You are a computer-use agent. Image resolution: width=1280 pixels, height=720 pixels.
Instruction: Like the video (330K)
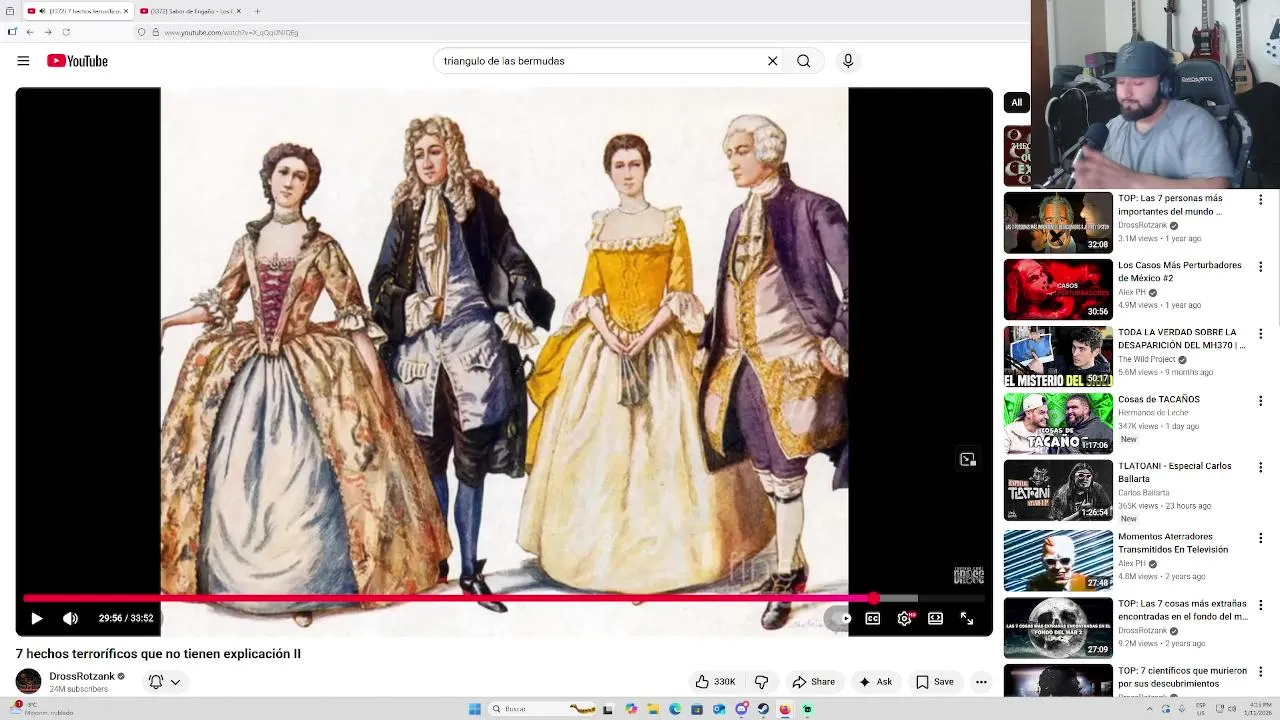(x=716, y=681)
